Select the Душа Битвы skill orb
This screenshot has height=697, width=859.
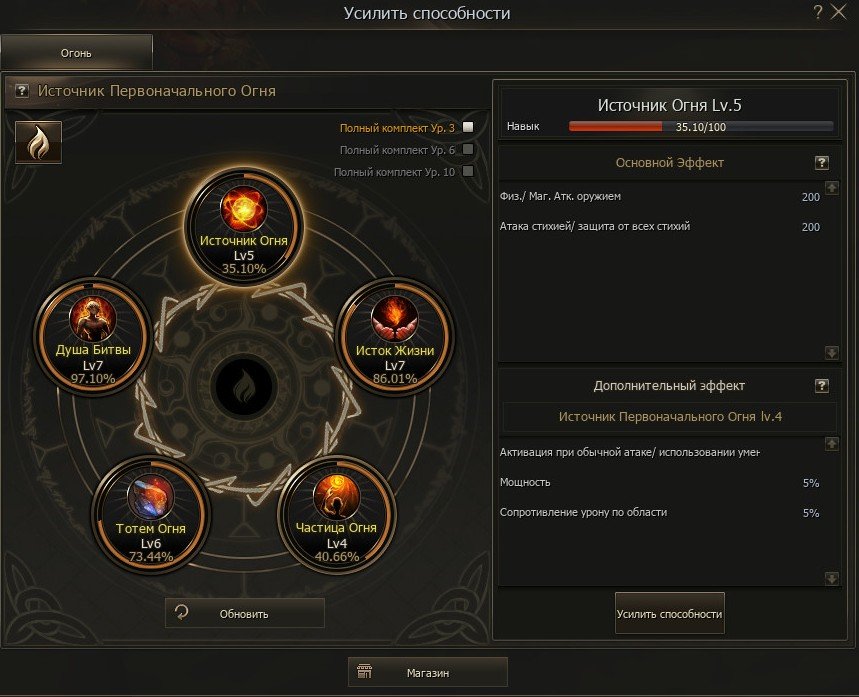tap(93, 335)
